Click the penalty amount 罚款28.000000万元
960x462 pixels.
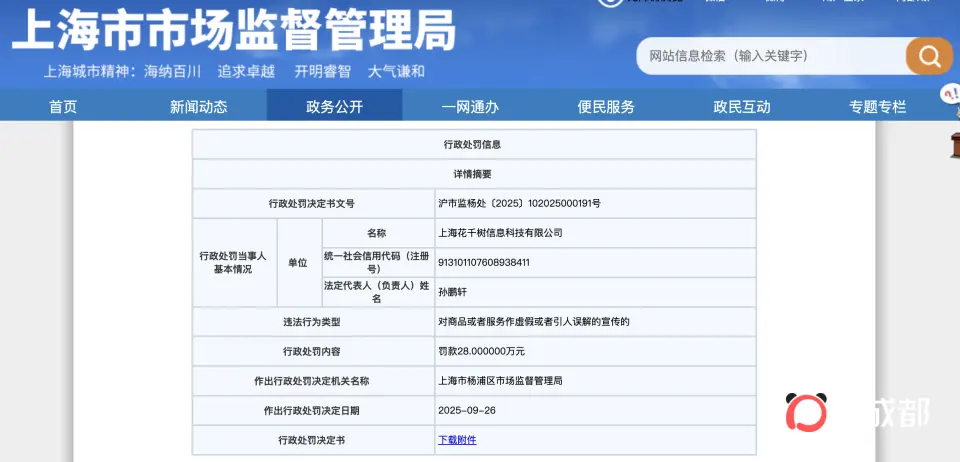(481, 352)
